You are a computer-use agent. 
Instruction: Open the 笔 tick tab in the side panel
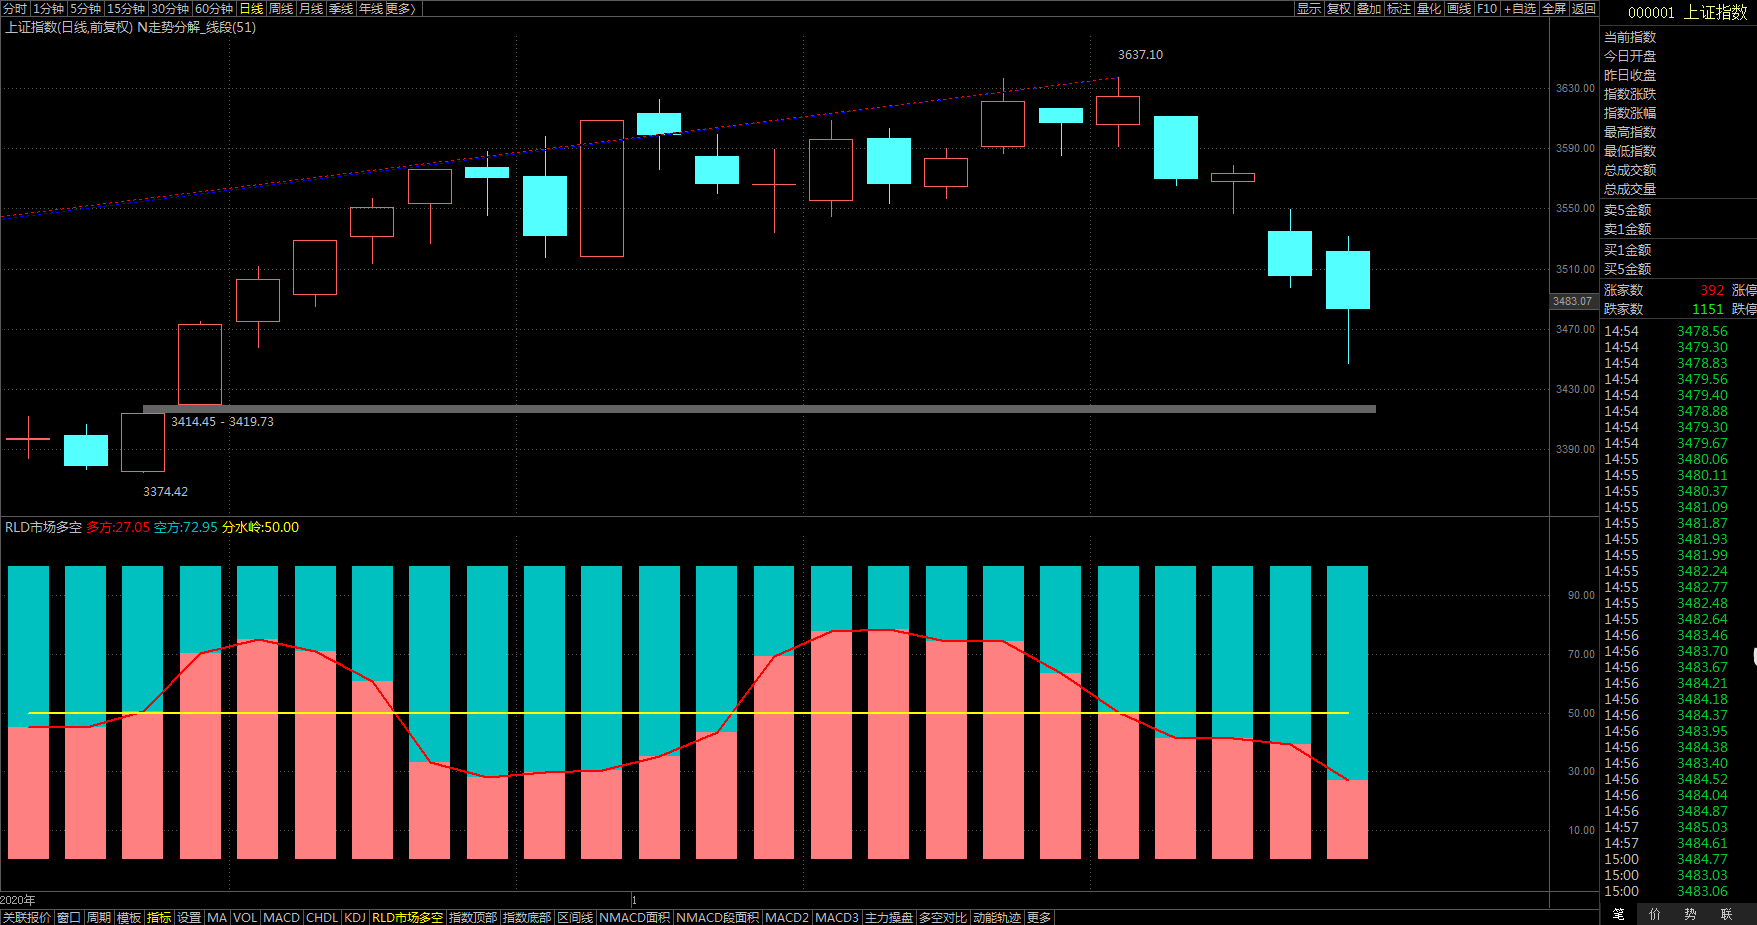click(1619, 914)
